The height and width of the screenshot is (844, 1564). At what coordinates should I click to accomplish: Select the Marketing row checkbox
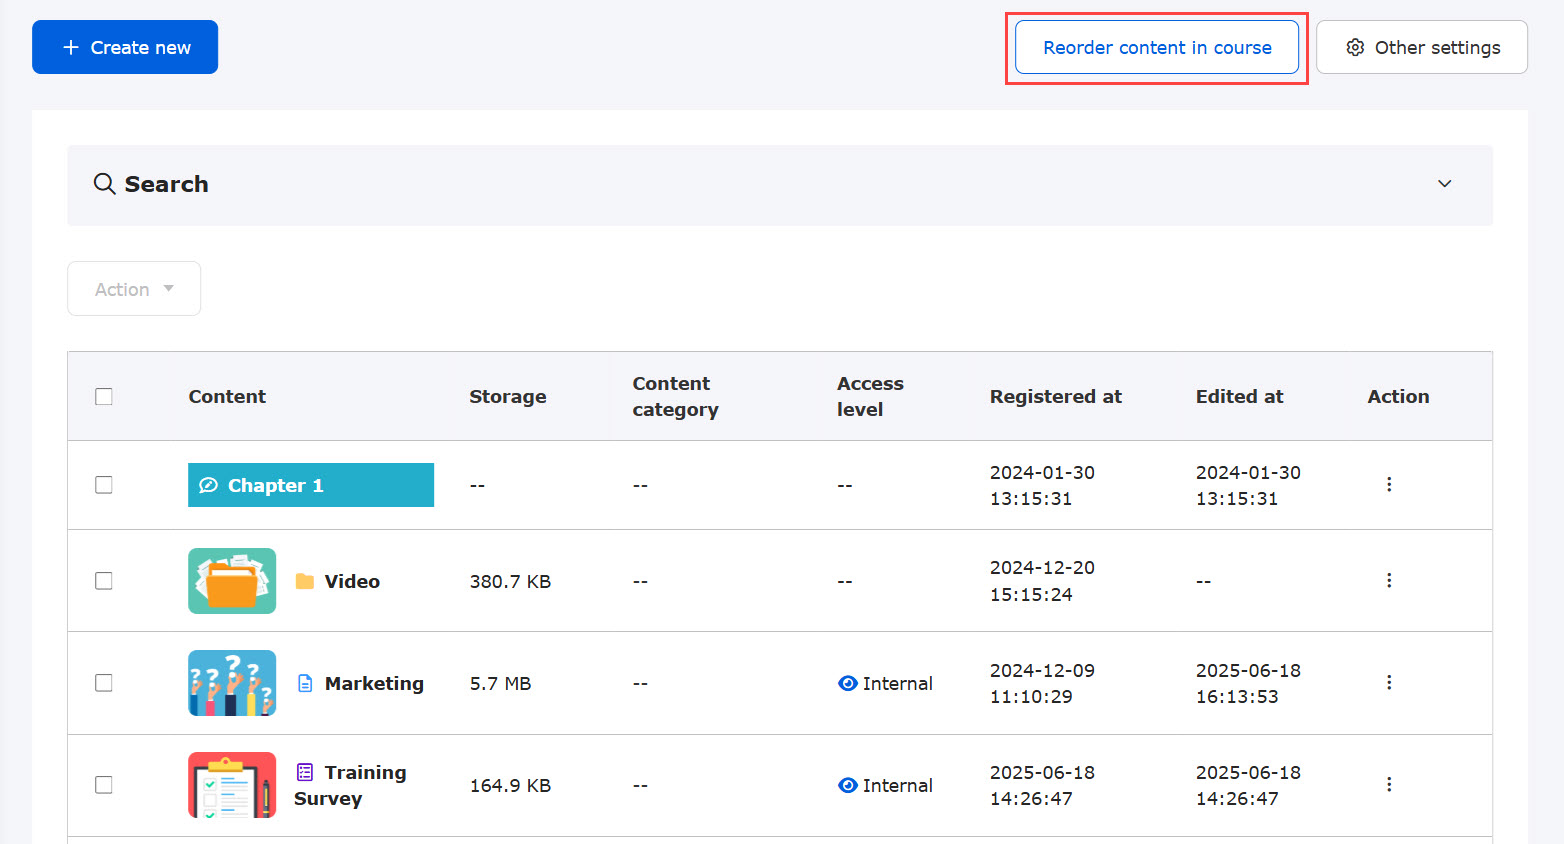click(104, 683)
